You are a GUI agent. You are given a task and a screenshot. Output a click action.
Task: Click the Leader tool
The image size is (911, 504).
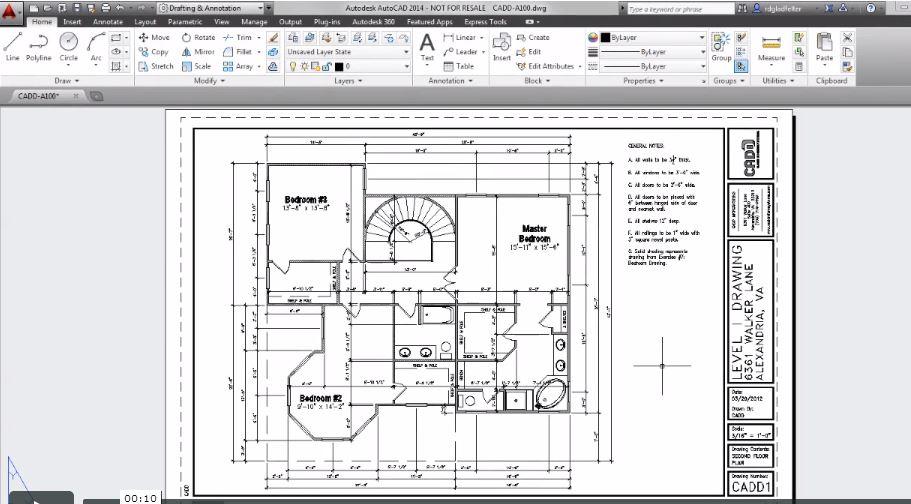pos(461,52)
